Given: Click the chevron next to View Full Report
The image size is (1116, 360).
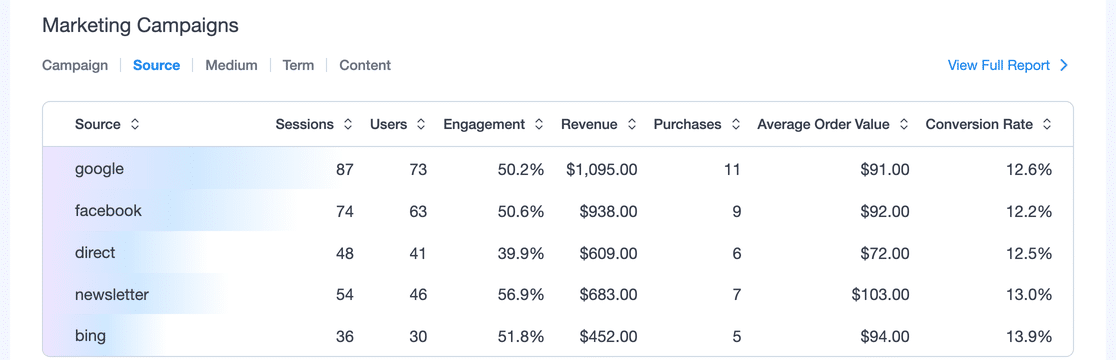Looking at the screenshot, I should point(1064,65).
